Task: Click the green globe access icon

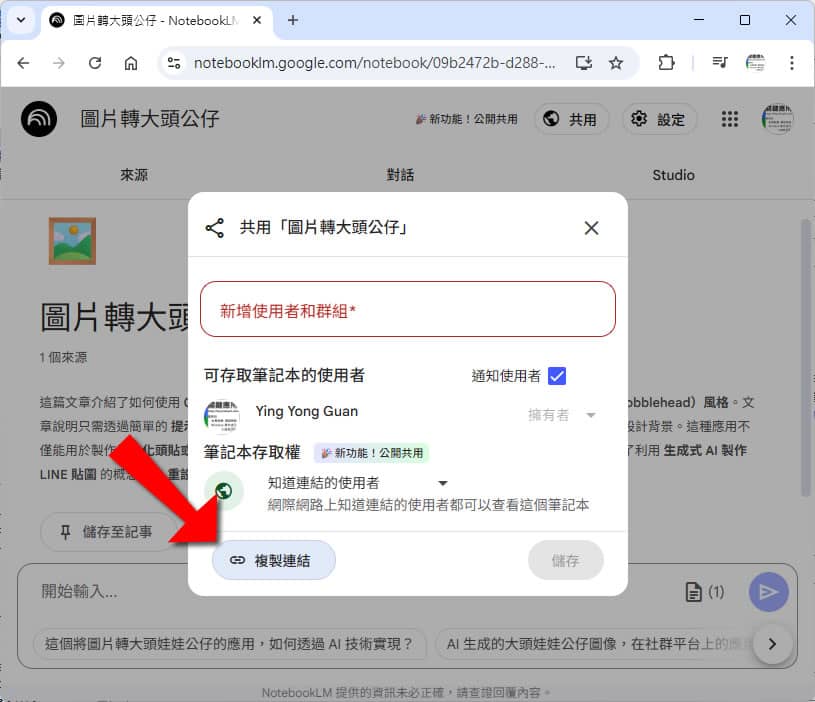Action: 224,491
